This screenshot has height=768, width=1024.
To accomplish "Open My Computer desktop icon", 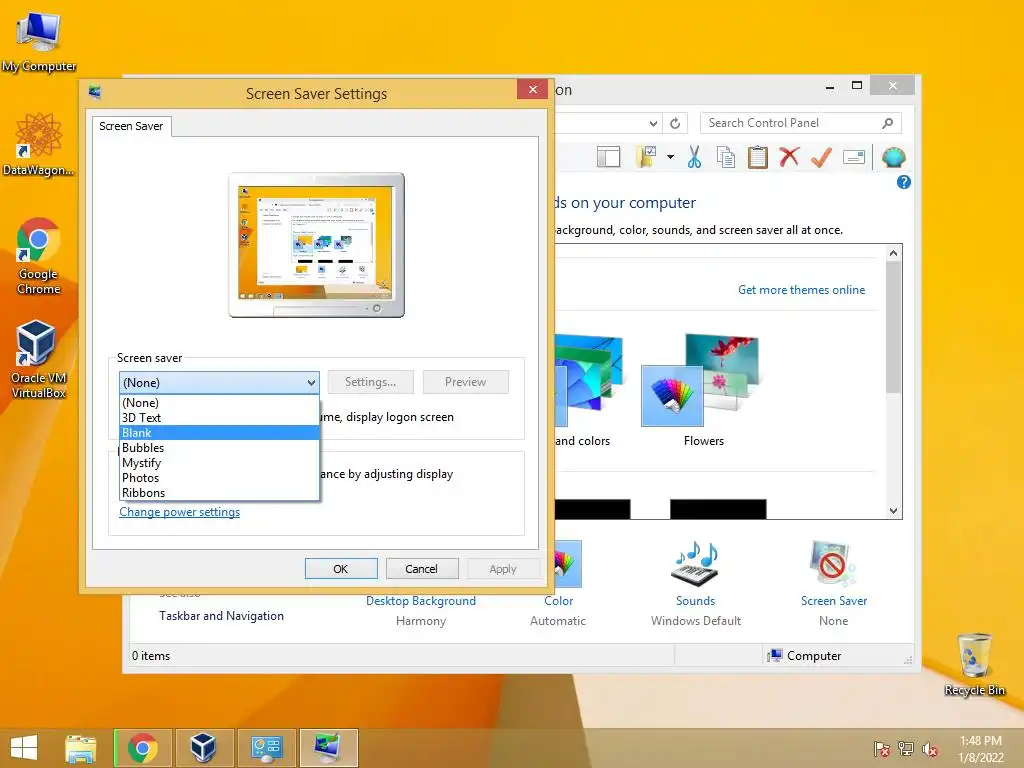I will click(x=39, y=41).
